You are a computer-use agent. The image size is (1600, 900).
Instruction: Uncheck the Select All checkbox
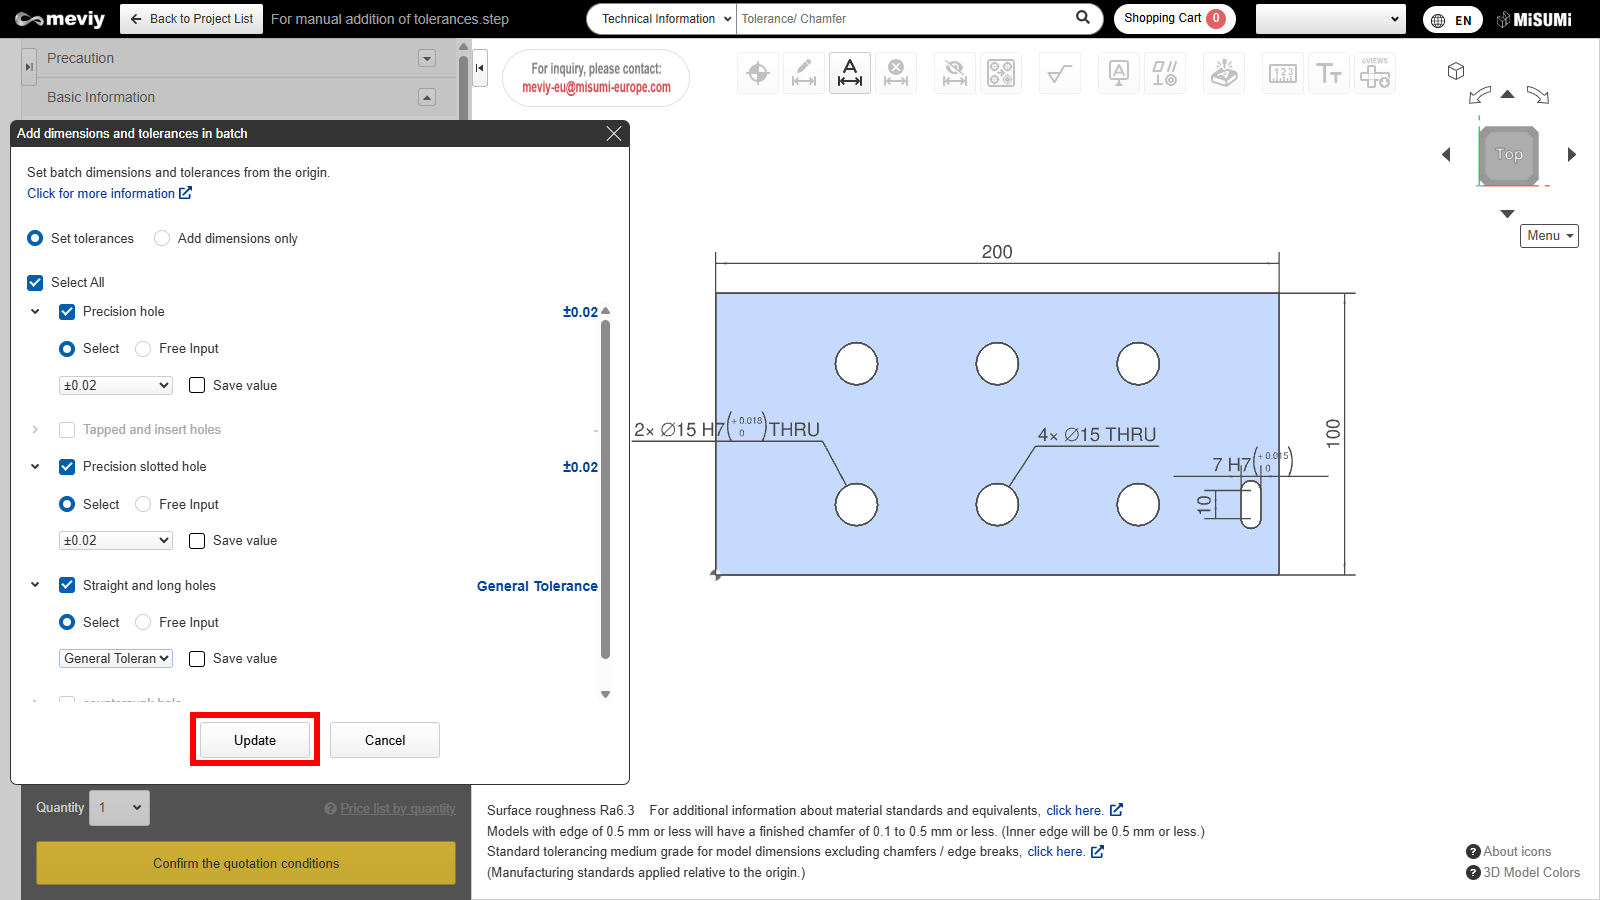[35, 283]
